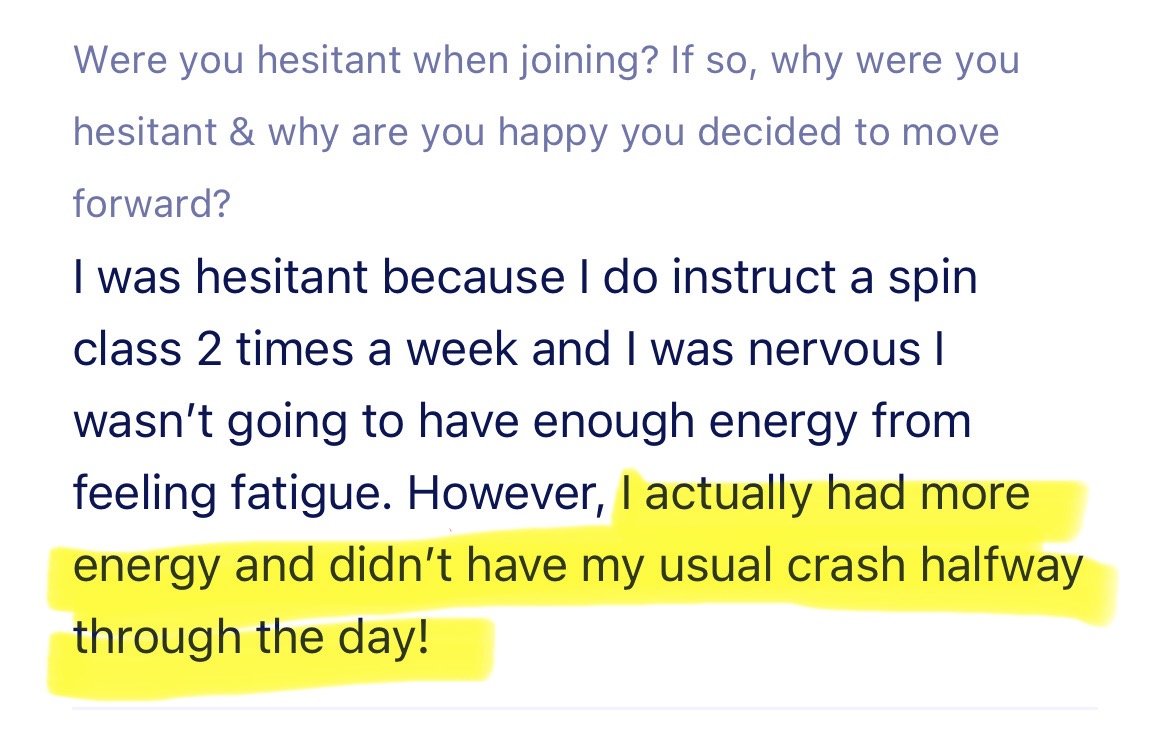Click the horizontal divider line below the answer
The image size is (1170, 746).
(584, 708)
